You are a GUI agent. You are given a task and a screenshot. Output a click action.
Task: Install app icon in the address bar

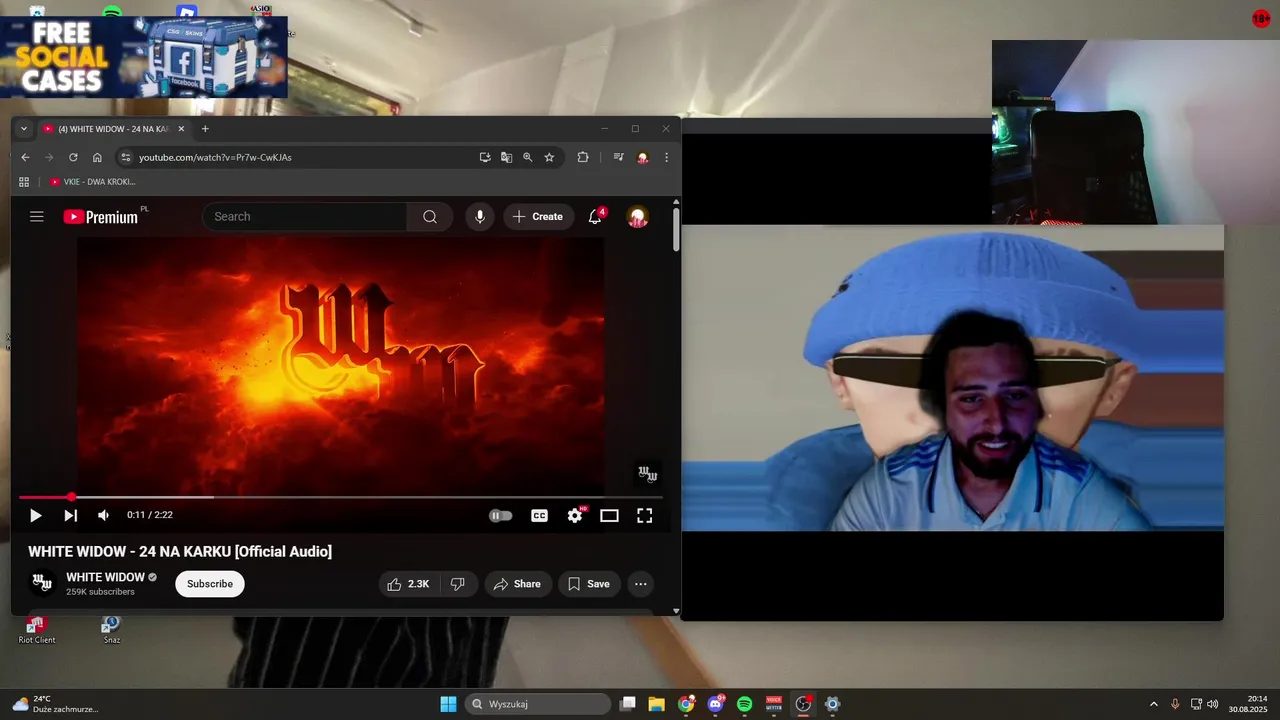[485, 157]
